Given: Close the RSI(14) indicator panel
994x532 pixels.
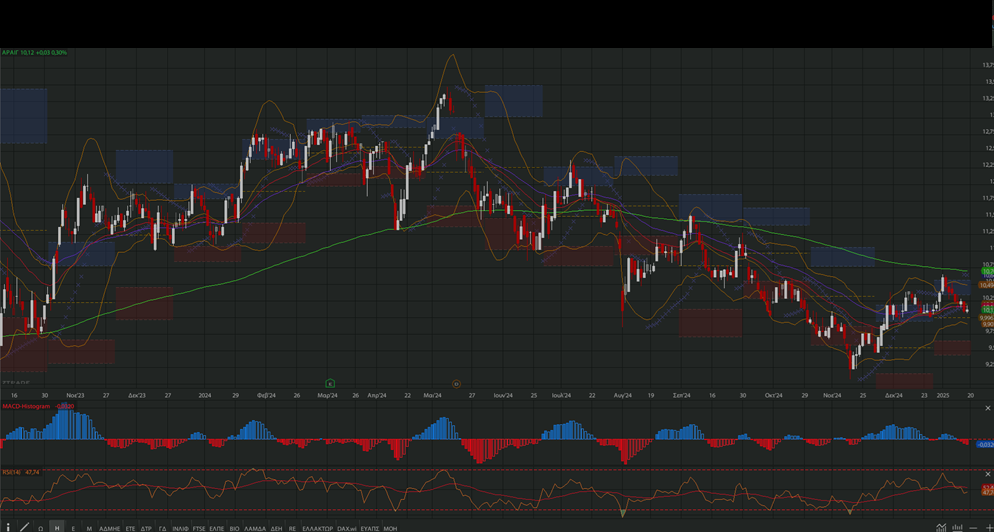Looking at the screenshot, I should pos(988,474).
